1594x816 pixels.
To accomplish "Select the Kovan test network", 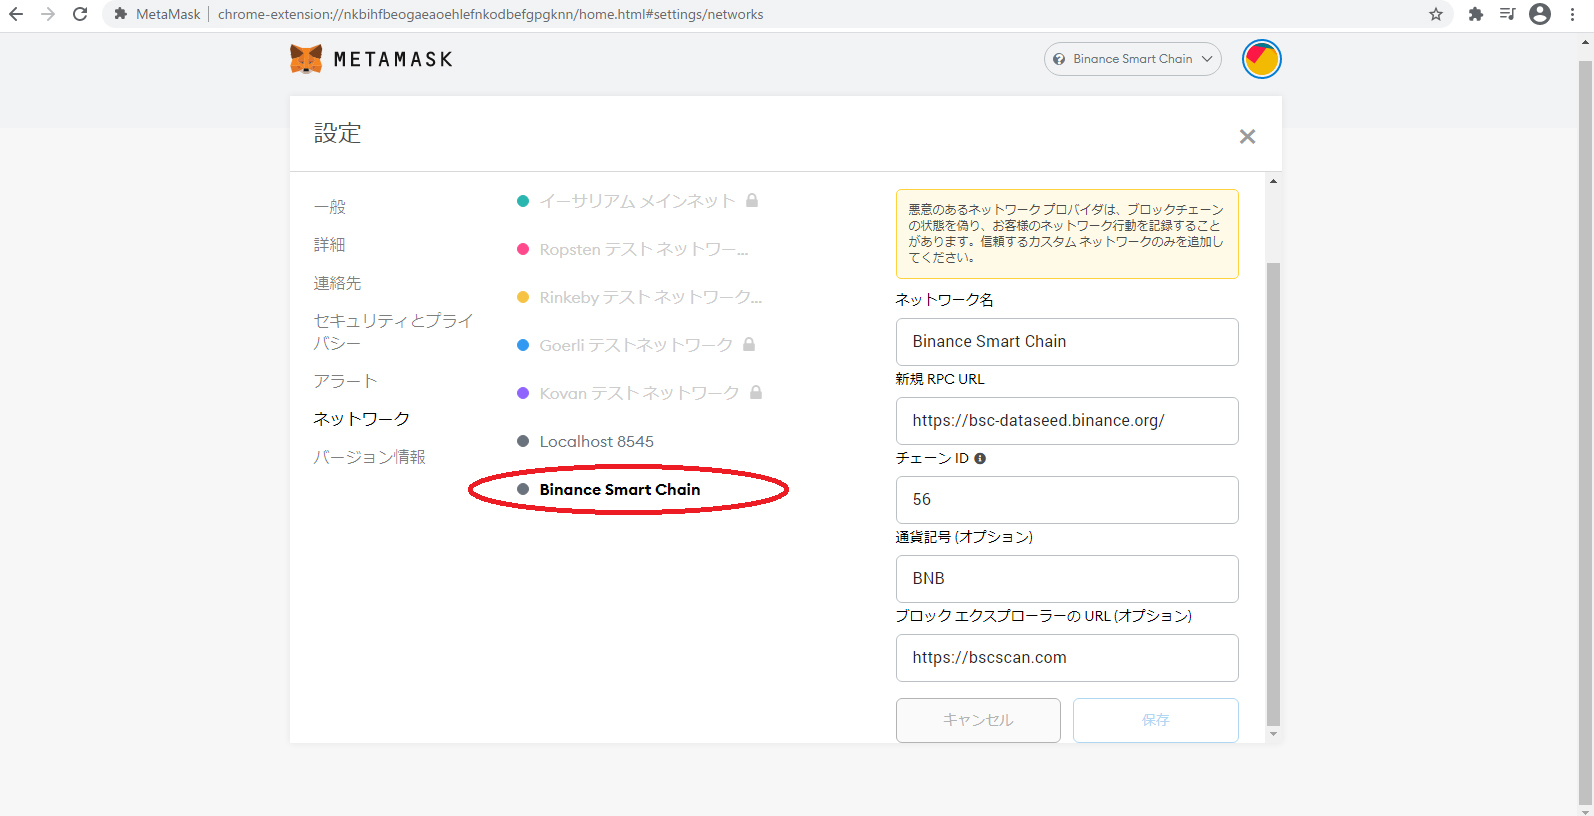I will pos(640,393).
